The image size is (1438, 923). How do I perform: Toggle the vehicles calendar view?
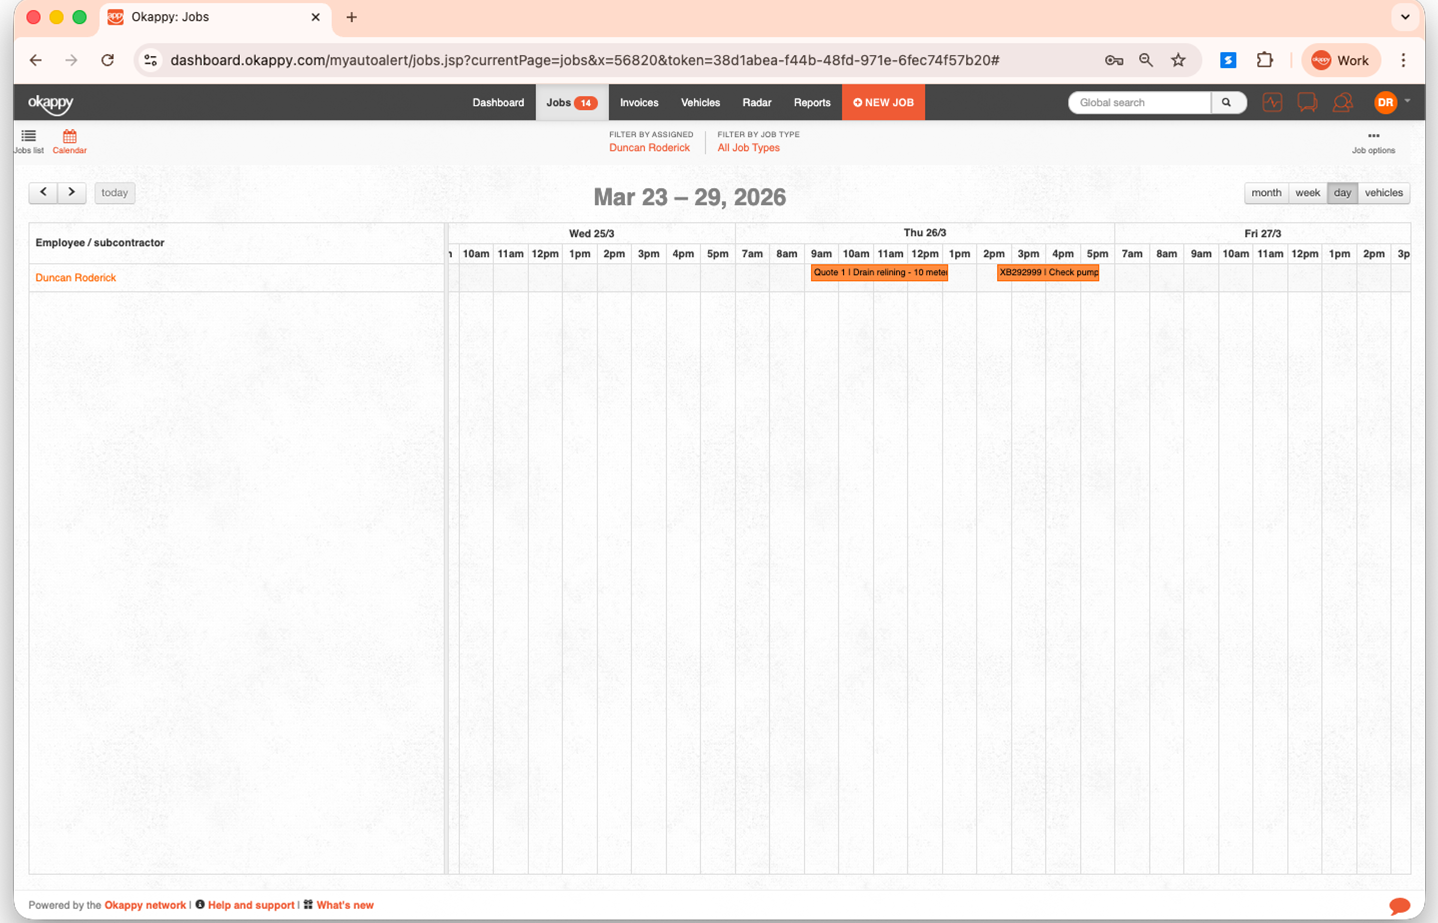[1383, 193]
